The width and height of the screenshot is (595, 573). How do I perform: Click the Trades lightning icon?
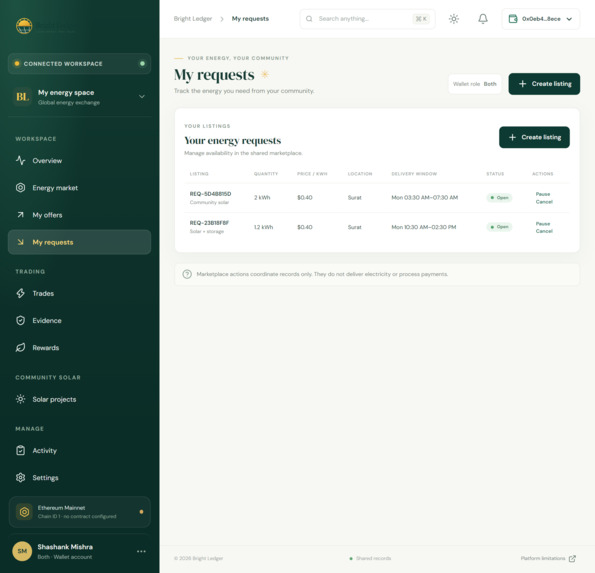click(x=20, y=293)
